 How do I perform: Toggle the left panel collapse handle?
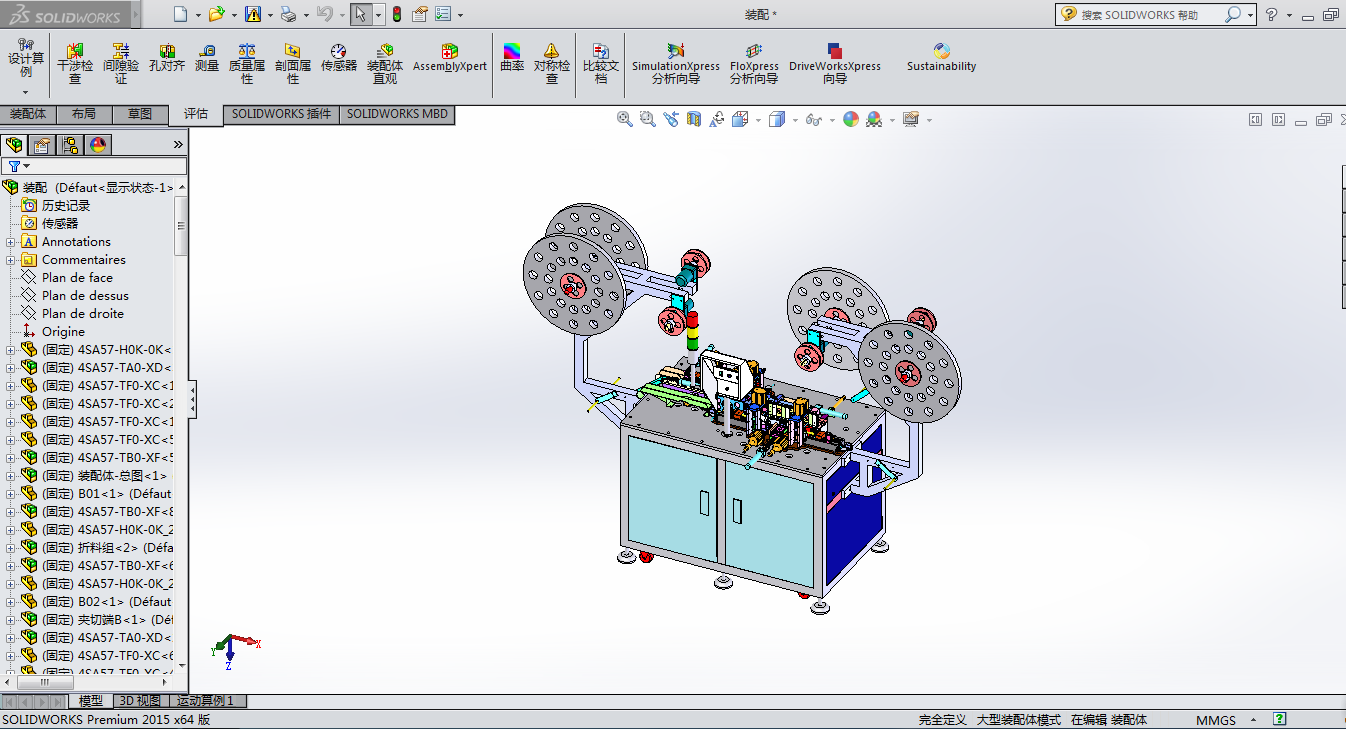[x=192, y=400]
